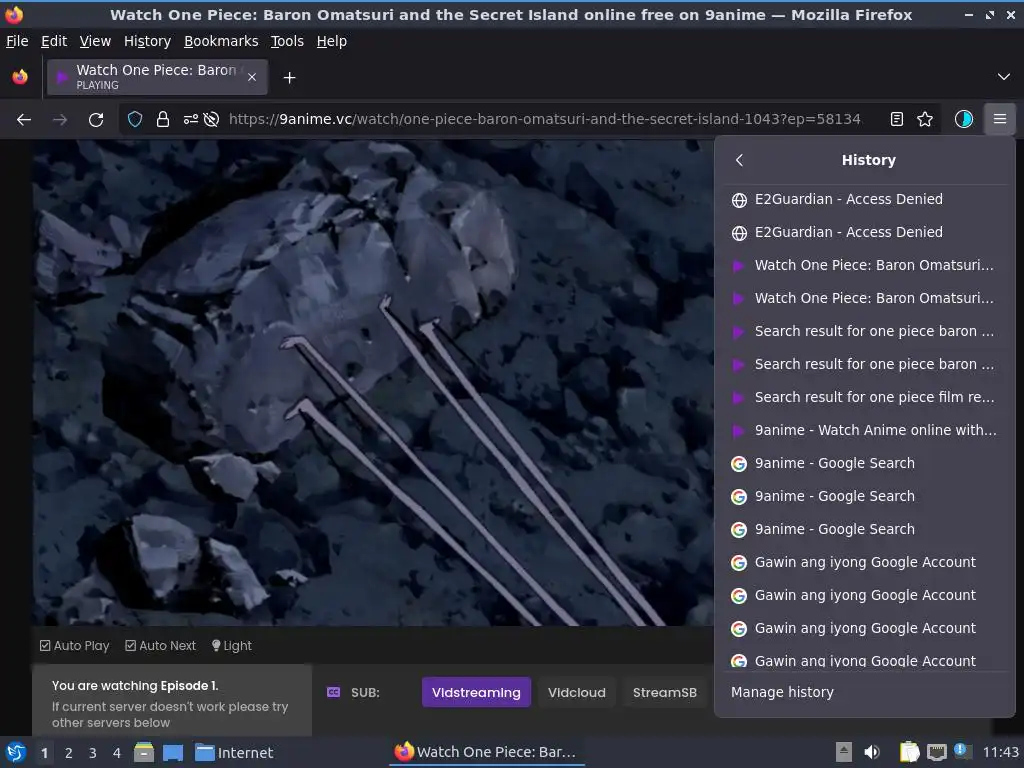The height and width of the screenshot is (768, 1024).
Task: Open '9anime - Watch Anime online with...' history entry
Action: [x=865, y=430]
